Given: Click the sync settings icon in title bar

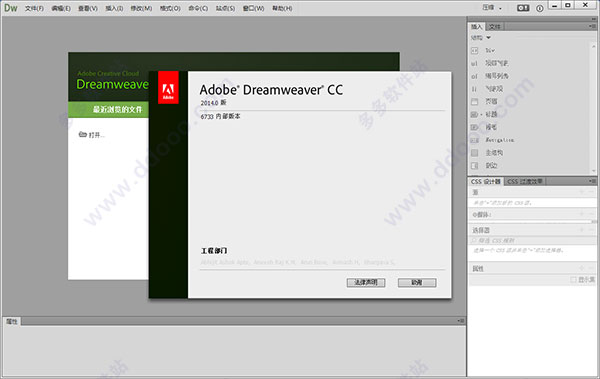Looking at the screenshot, I should 523,8.
